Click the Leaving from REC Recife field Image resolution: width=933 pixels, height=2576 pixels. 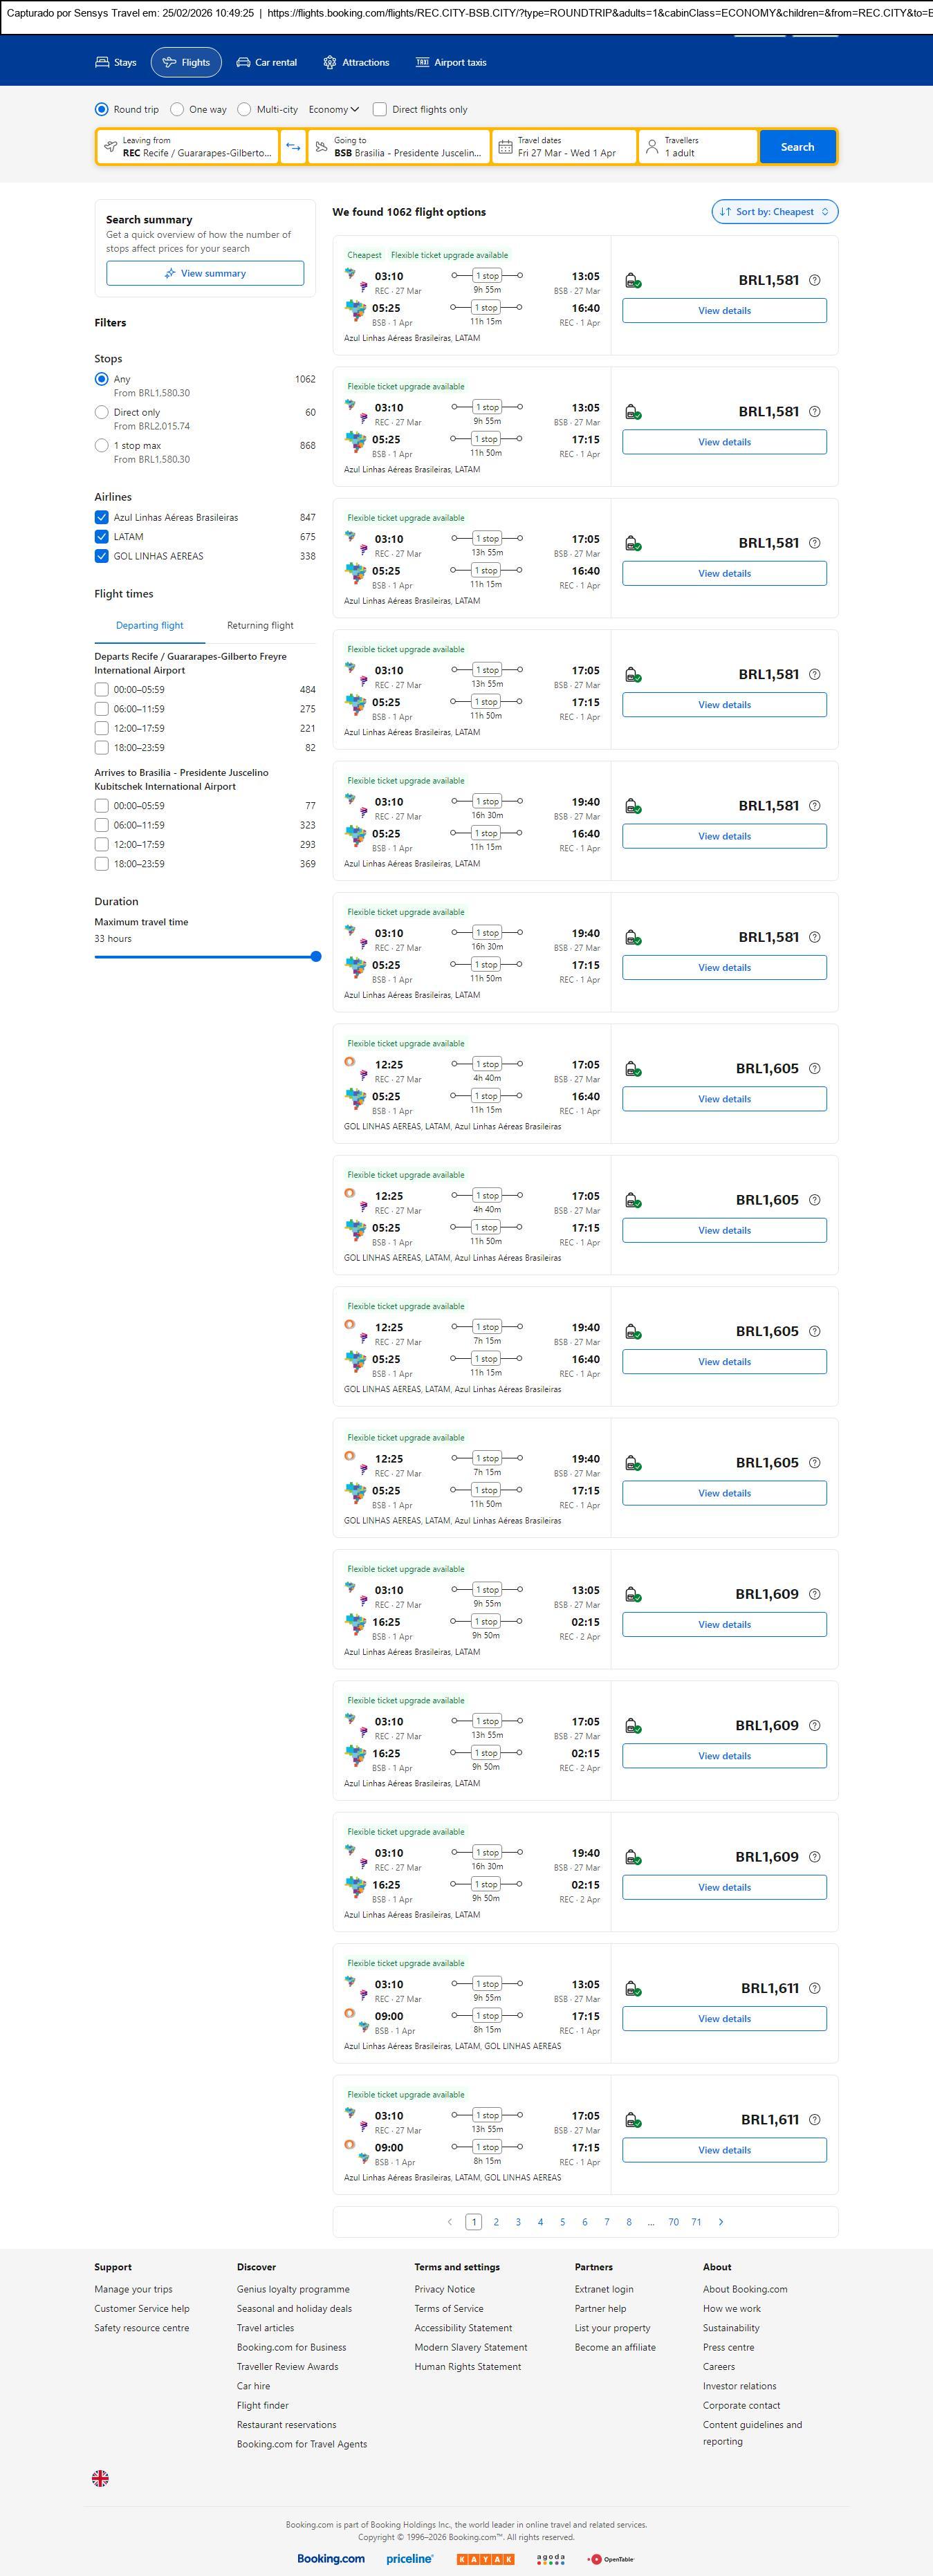188,147
